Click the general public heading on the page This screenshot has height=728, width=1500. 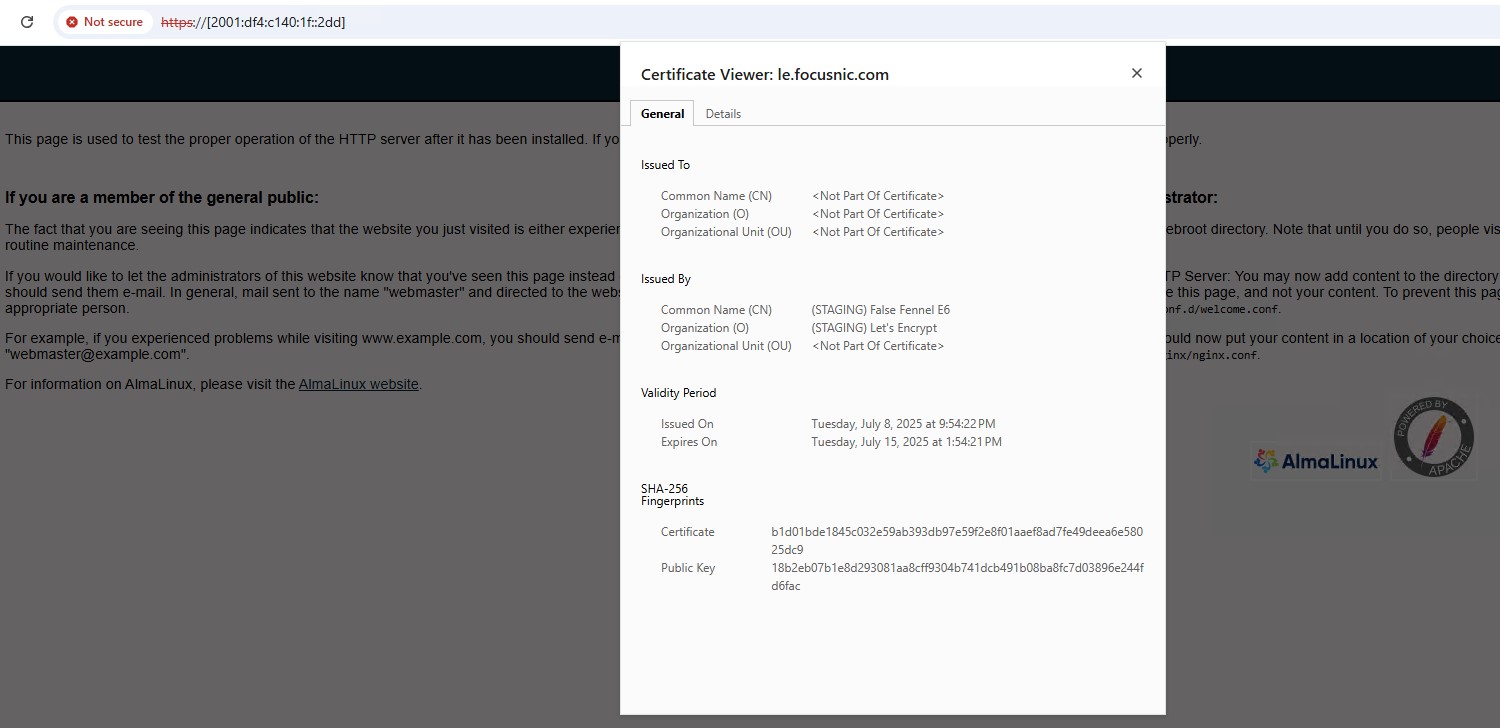tap(162, 198)
